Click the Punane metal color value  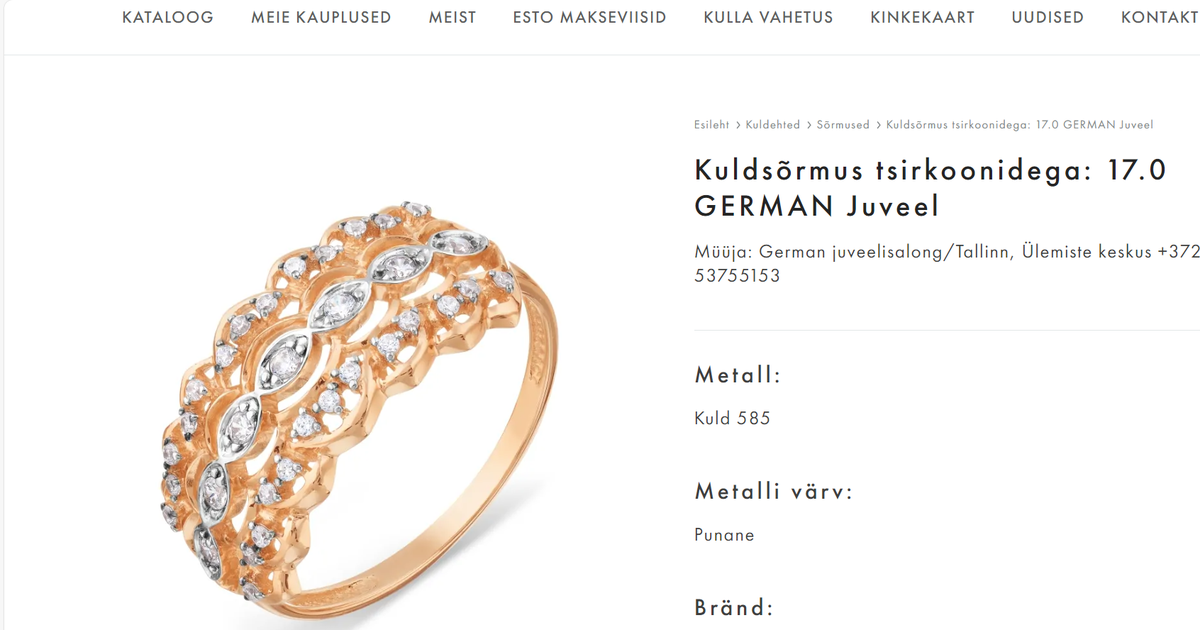pyautogui.click(x=724, y=535)
